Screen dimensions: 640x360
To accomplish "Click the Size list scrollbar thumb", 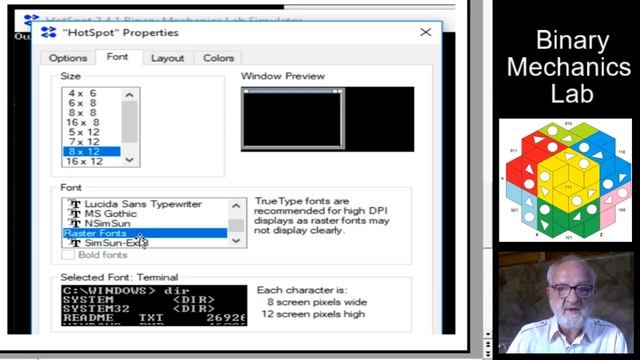I will tap(129, 122).
